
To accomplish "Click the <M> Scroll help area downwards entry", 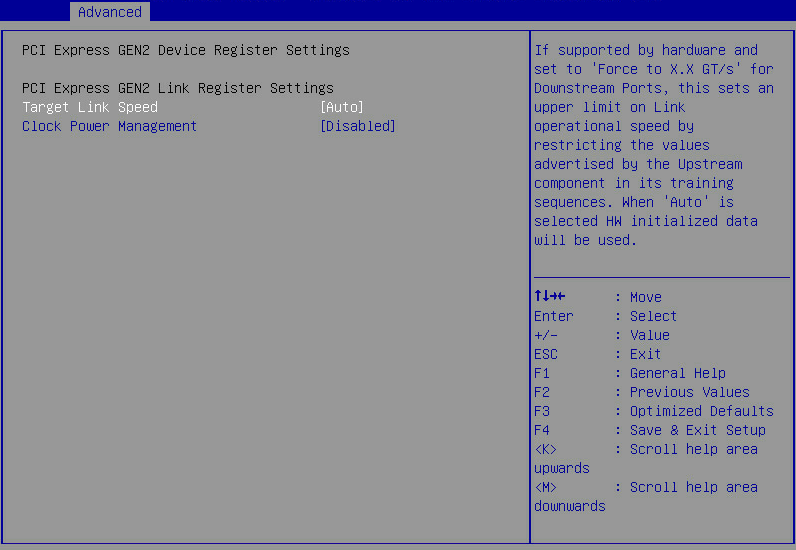I will [x=646, y=497].
